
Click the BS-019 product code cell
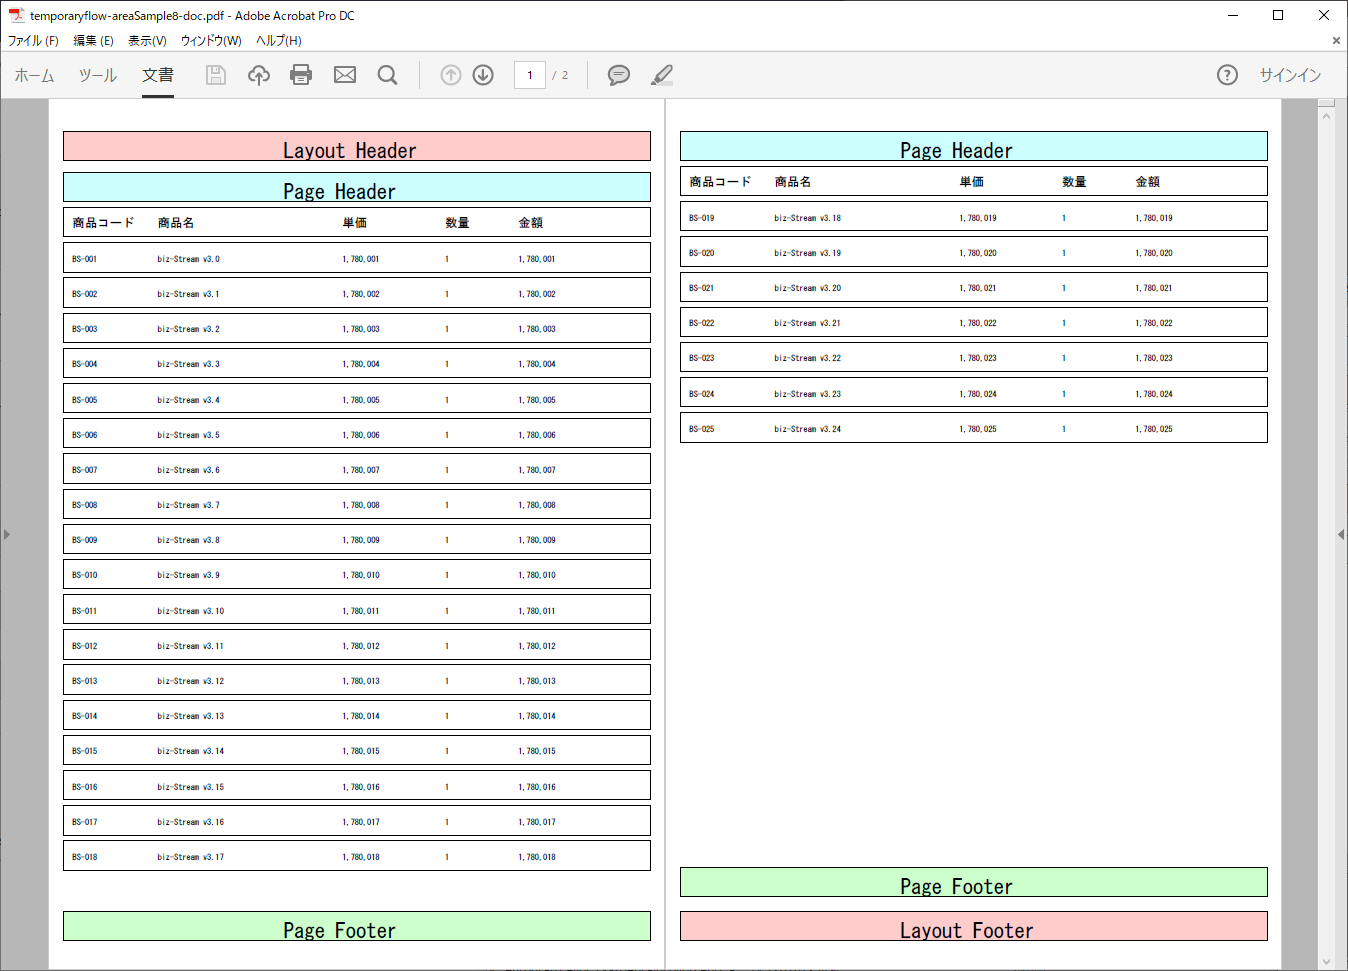tap(701, 218)
